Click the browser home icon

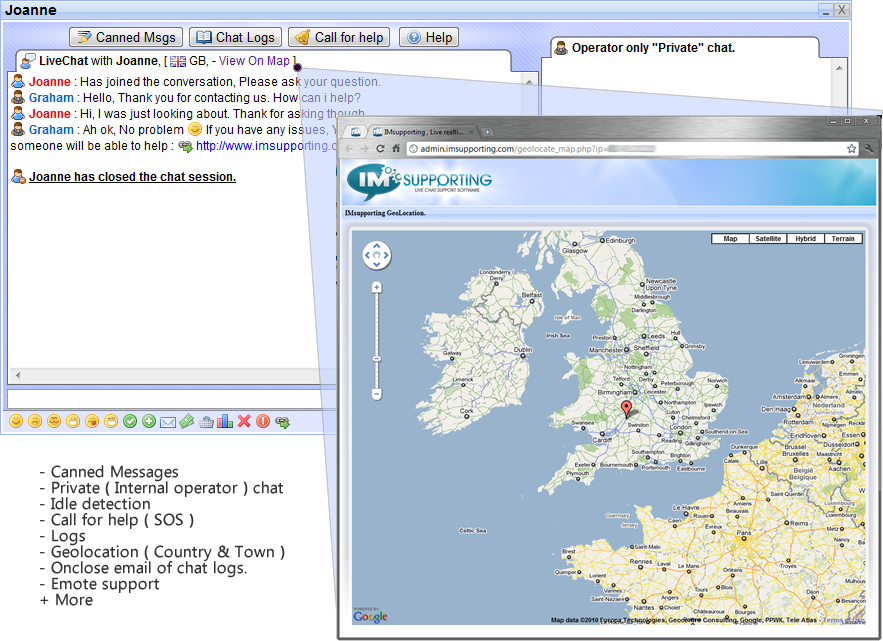(396, 148)
